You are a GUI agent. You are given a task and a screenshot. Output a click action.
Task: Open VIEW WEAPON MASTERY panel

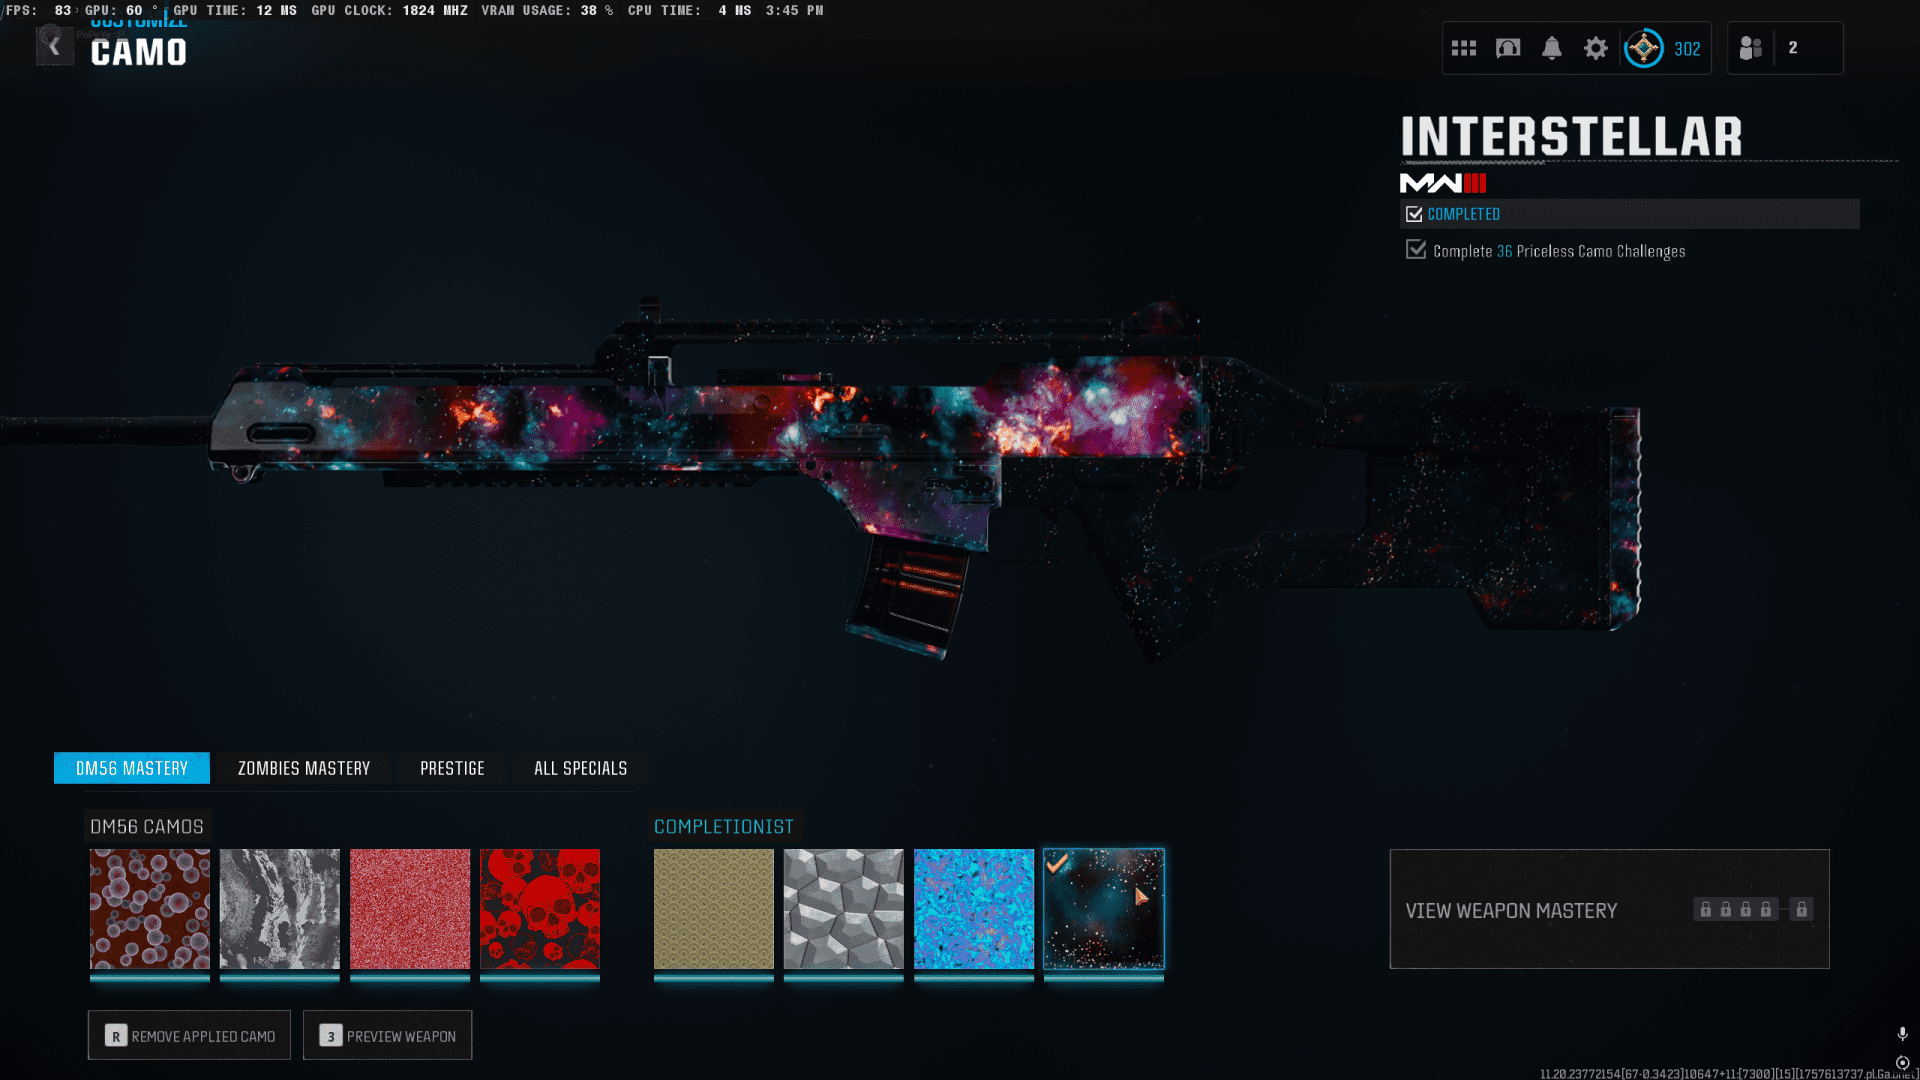pyautogui.click(x=1608, y=909)
